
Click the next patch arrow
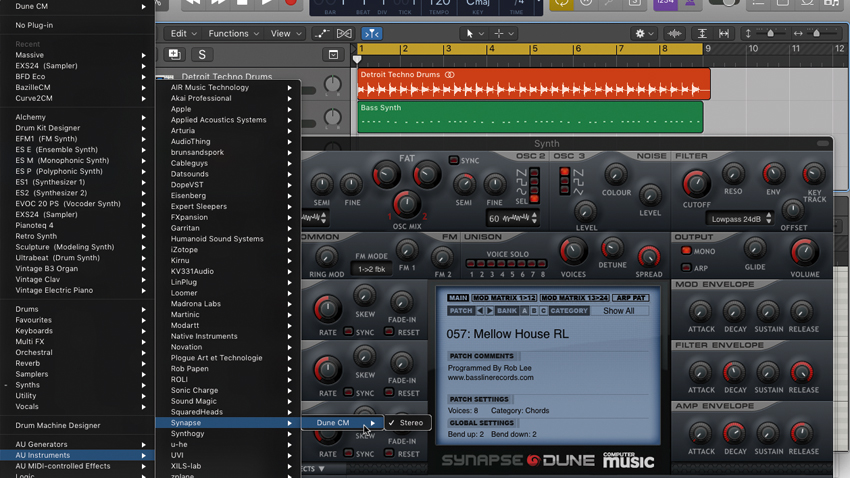(x=490, y=311)
